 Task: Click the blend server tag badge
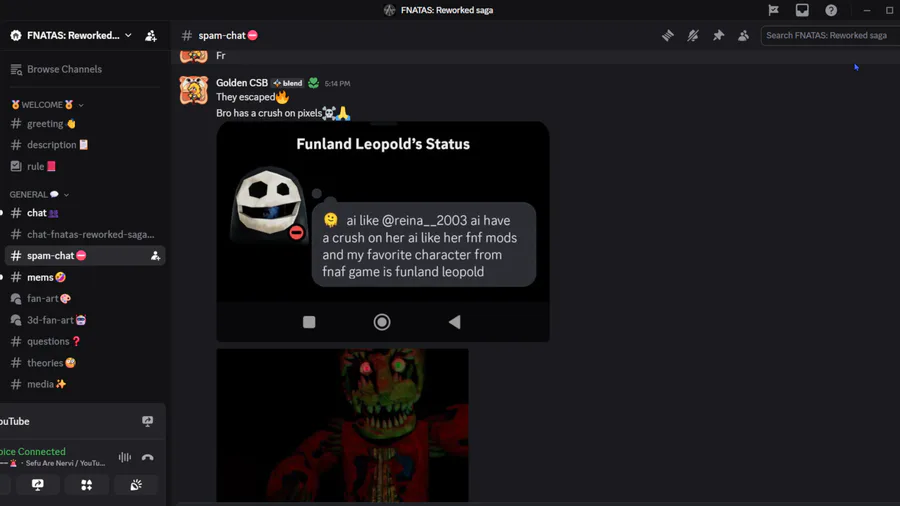[288, 83]
